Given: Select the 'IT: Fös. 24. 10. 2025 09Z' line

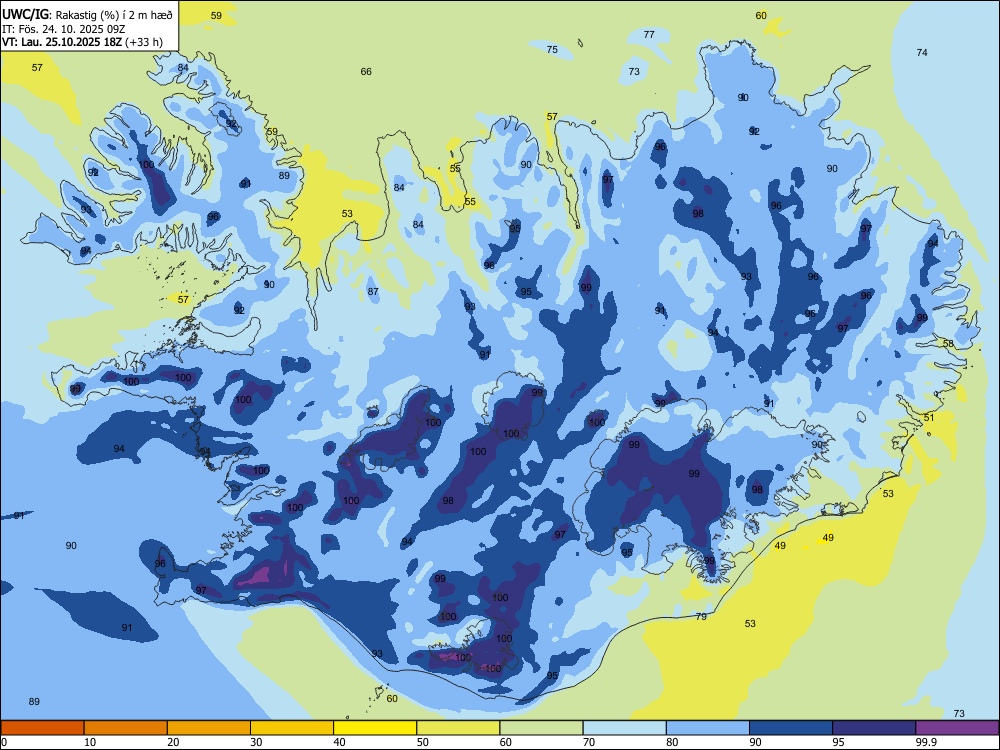Looking at the screenshot, I should coord(64,29).
